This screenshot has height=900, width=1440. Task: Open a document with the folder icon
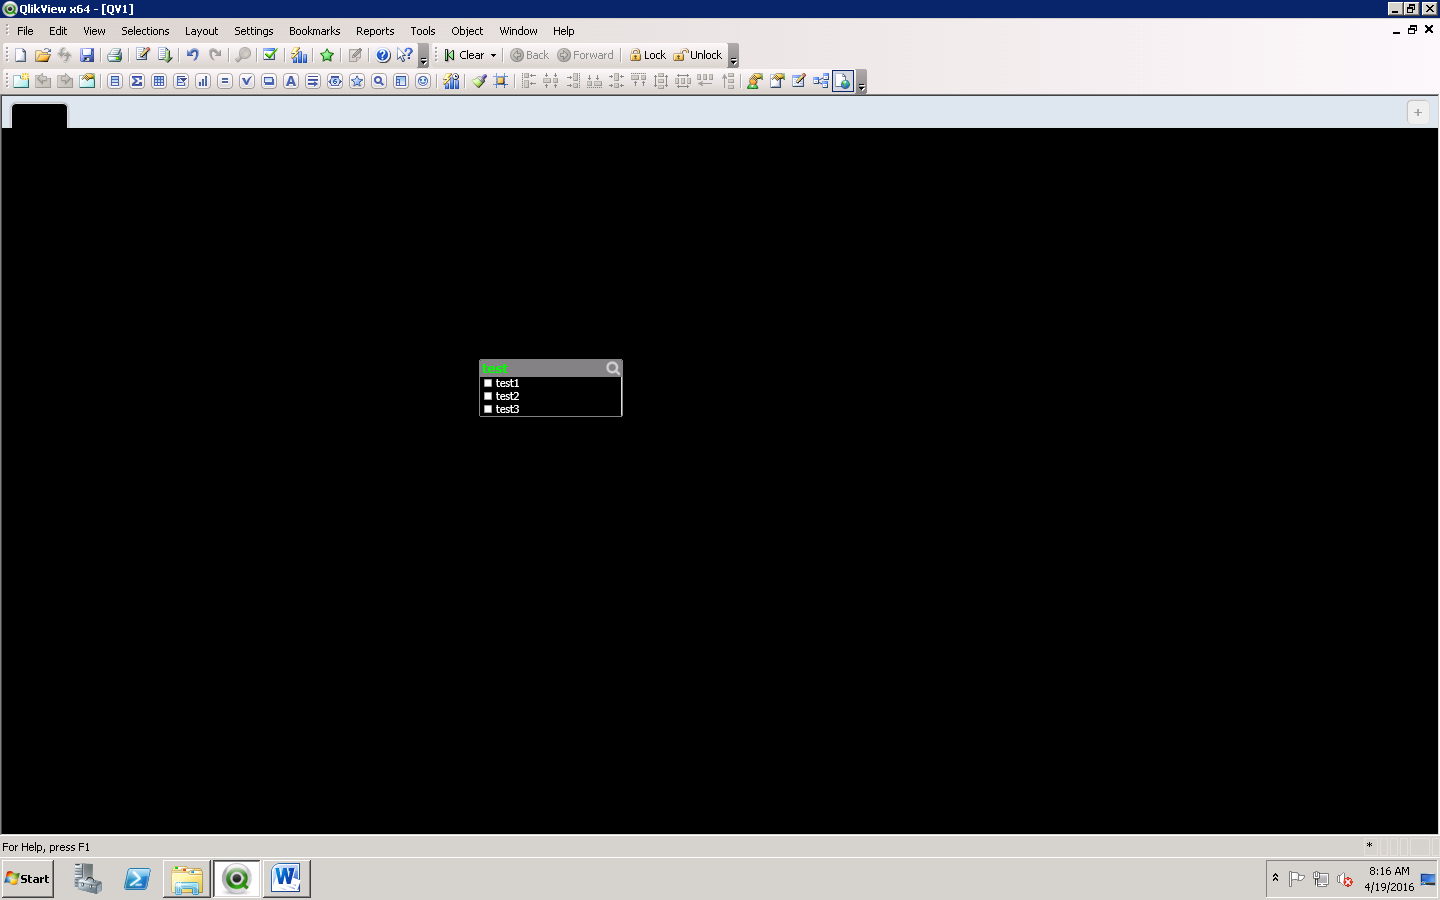coord(42,55)
